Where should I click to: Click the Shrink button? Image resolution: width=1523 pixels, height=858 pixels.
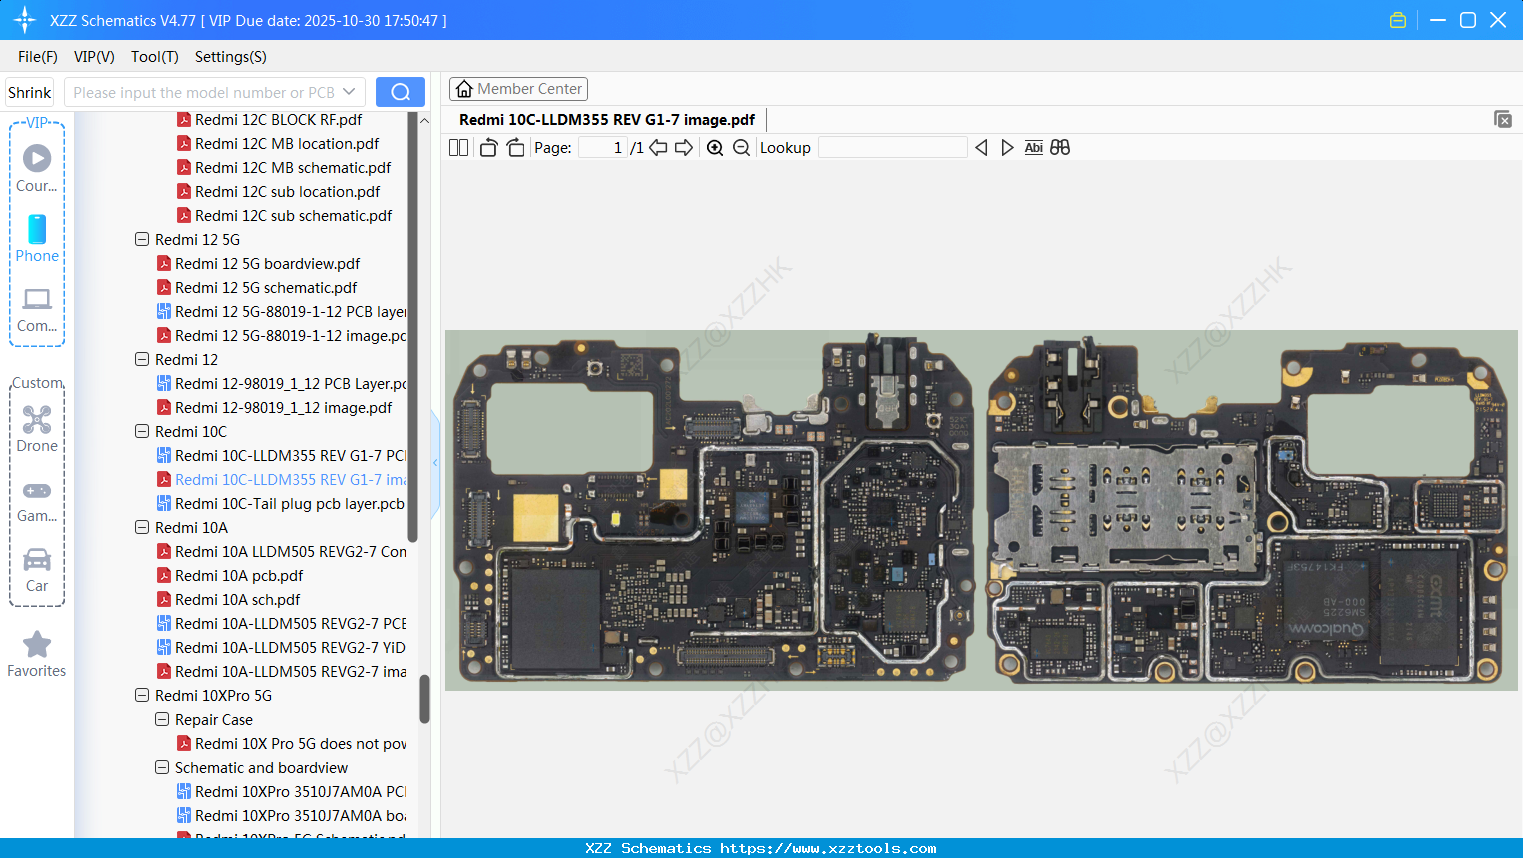pyautogui.click(x=30, y=92)
